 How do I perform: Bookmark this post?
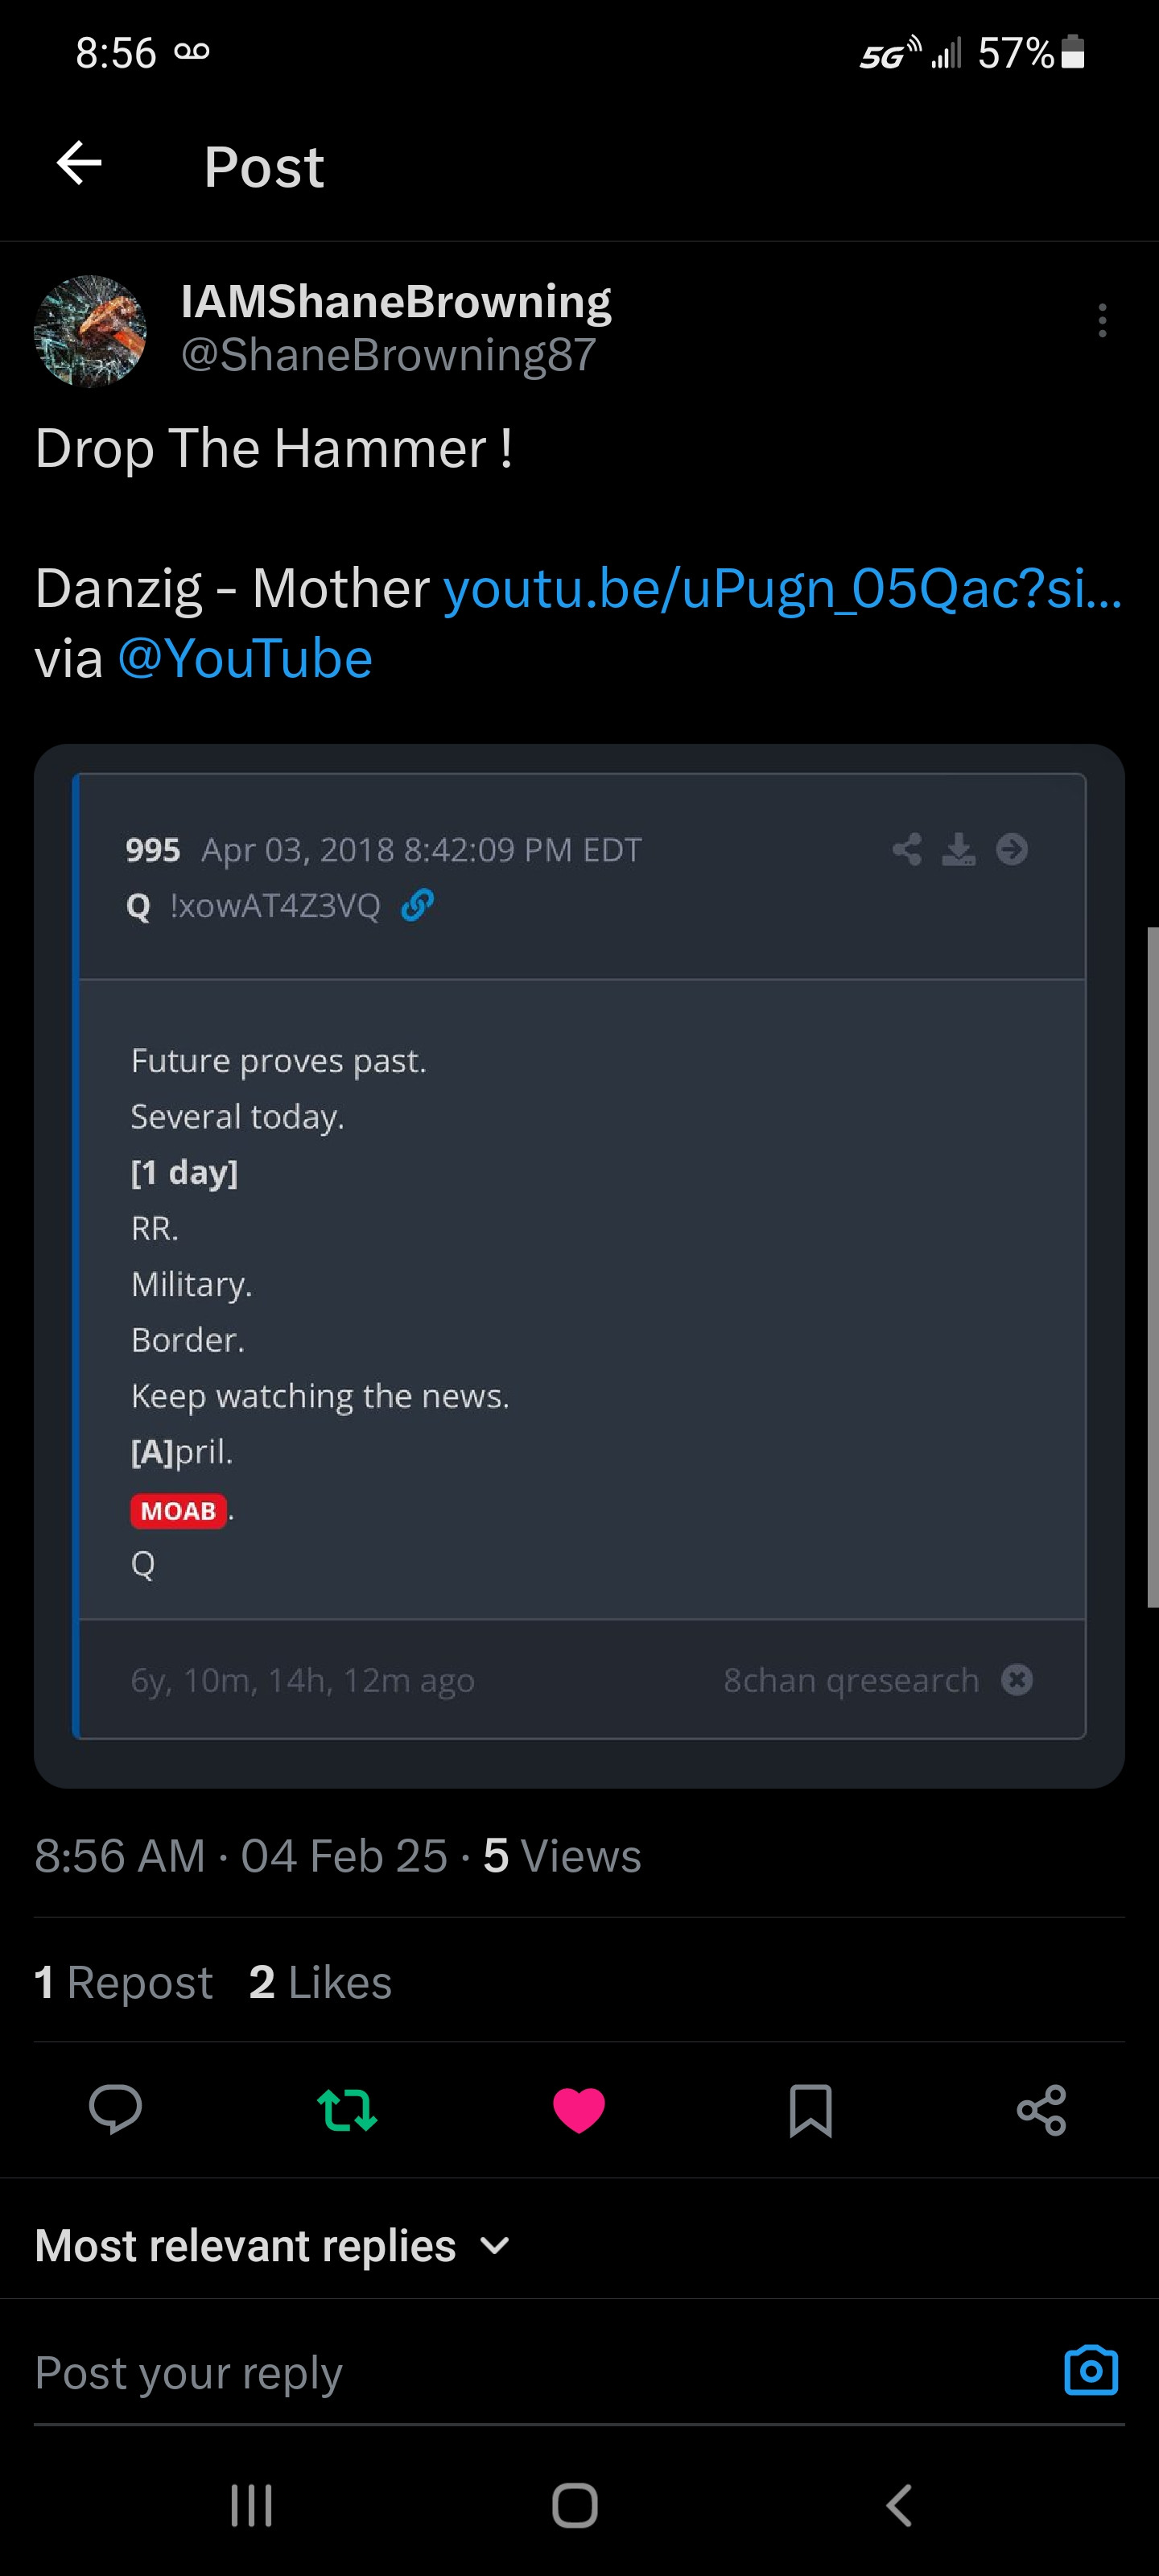click(810, 2110)
